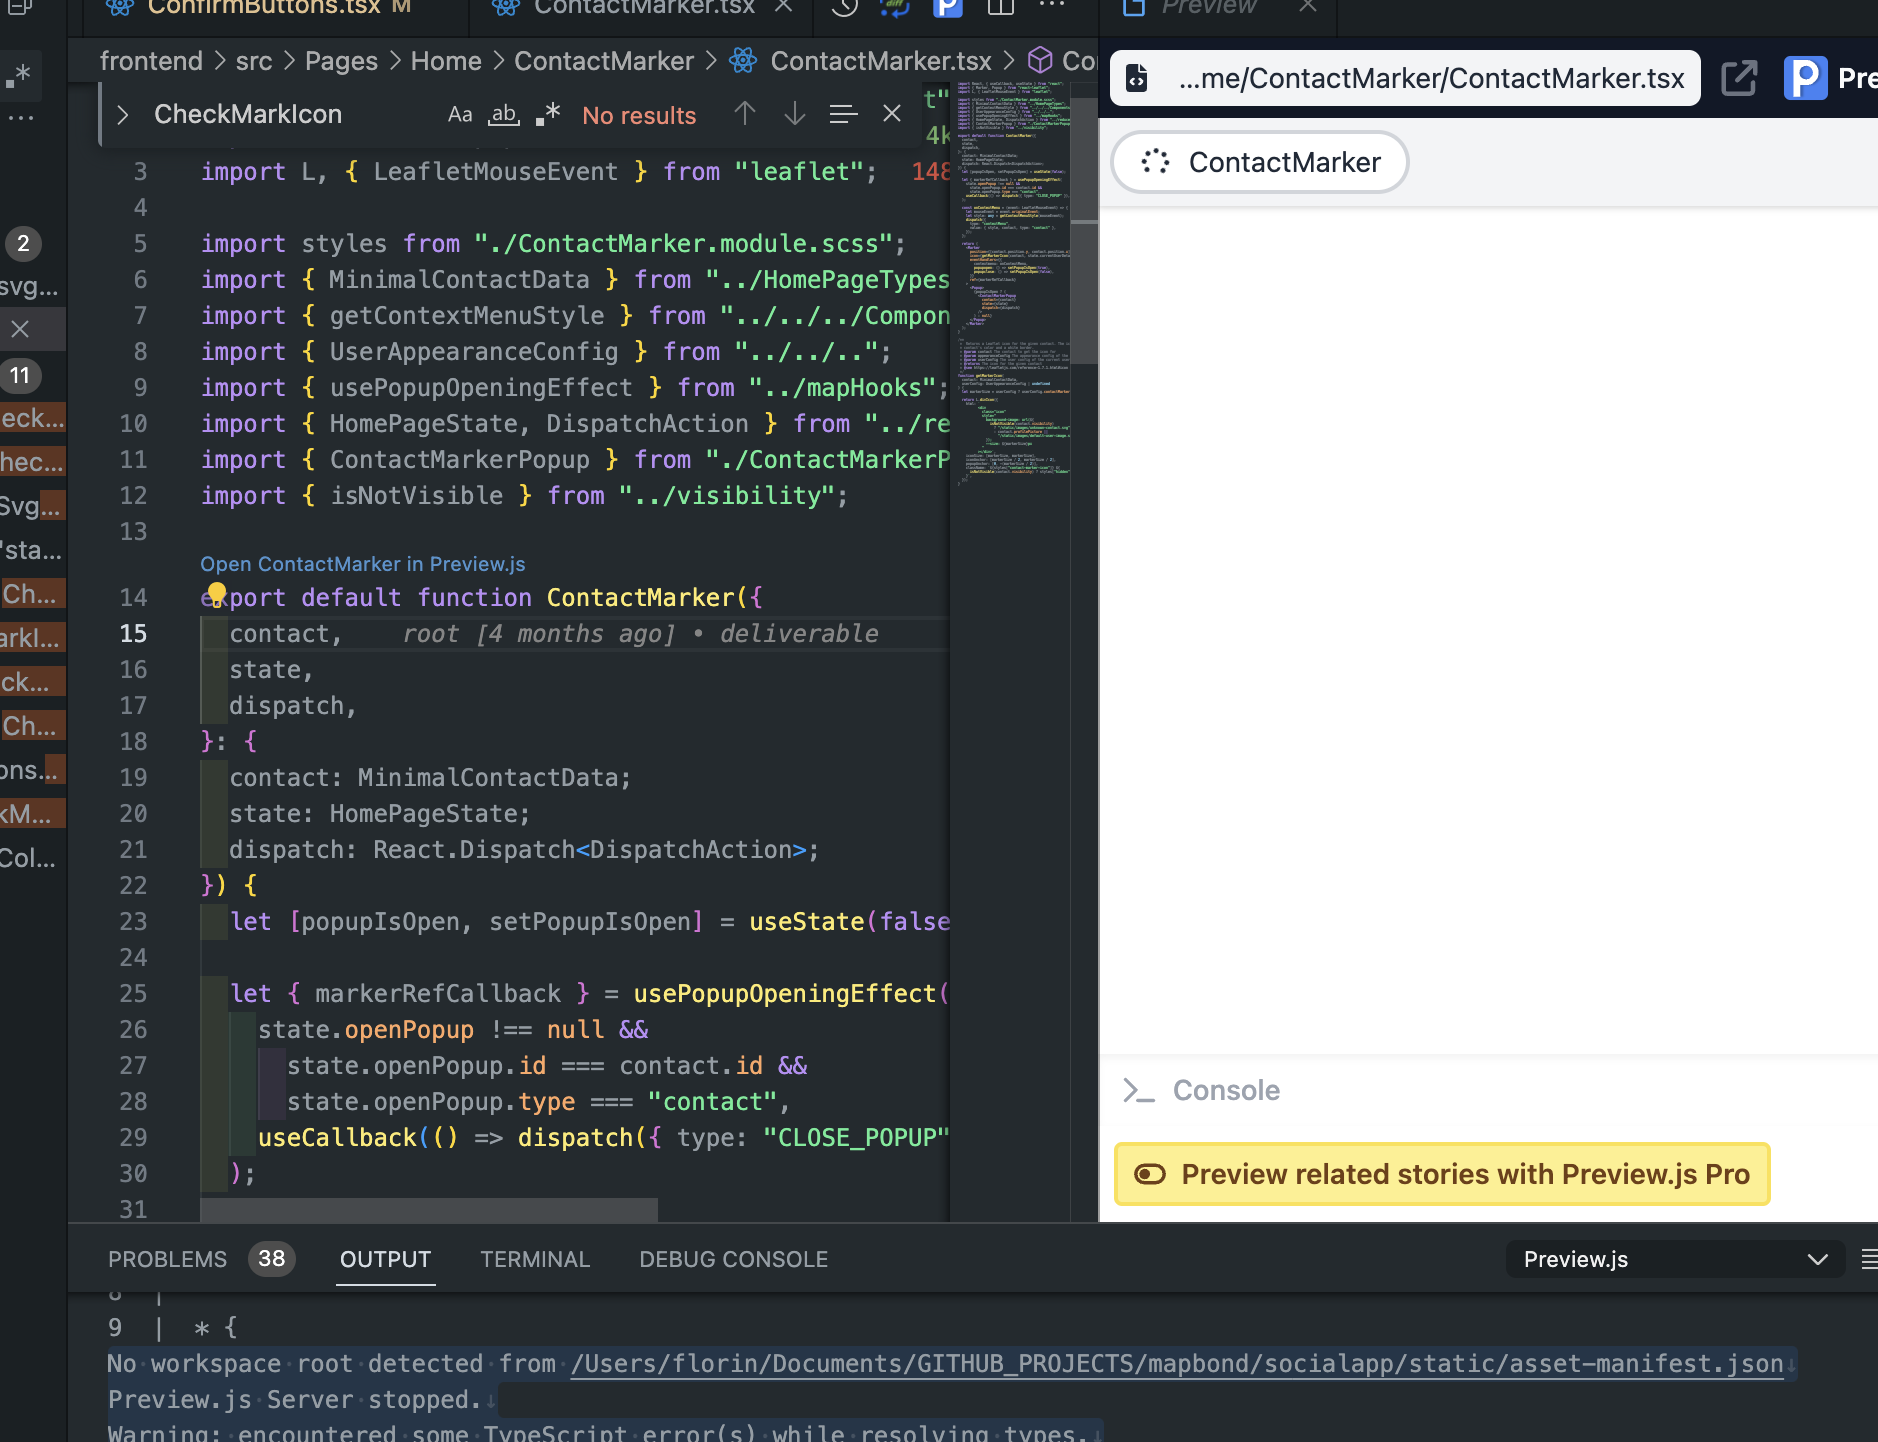Screen dimensions: 1878x1442
Task: Expand the find widget replace chevron
Action: 122,114
